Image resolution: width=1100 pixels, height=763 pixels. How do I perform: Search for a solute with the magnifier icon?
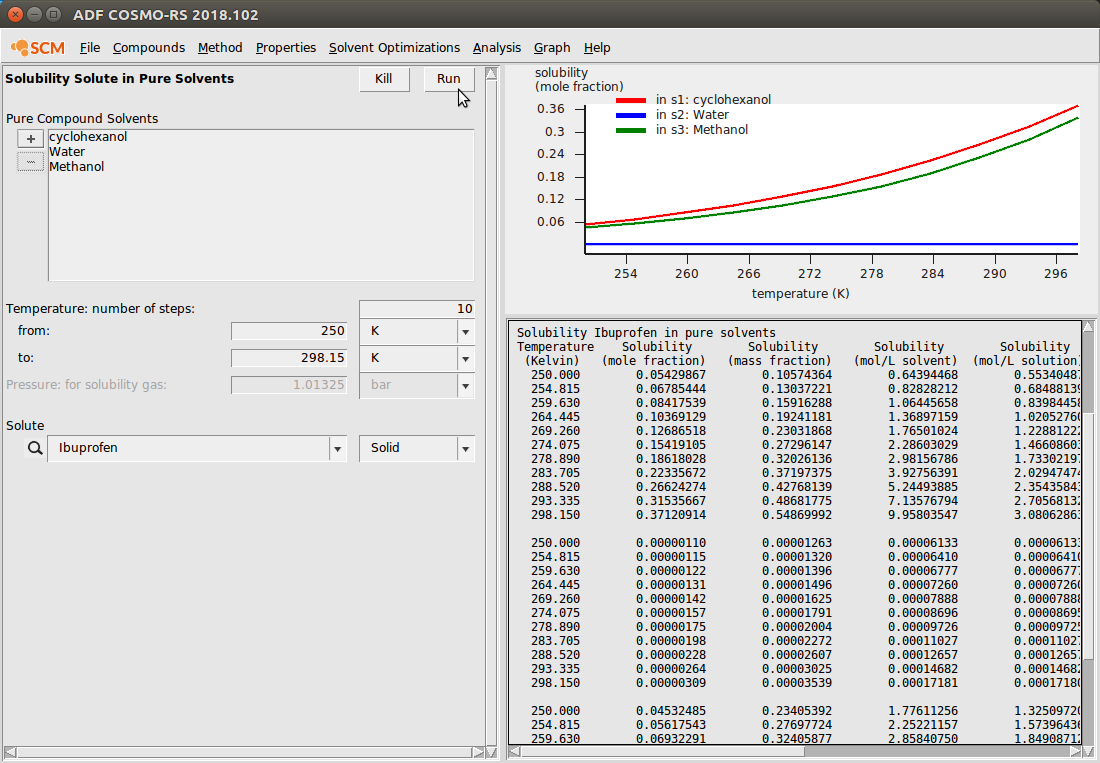[34, 448]
